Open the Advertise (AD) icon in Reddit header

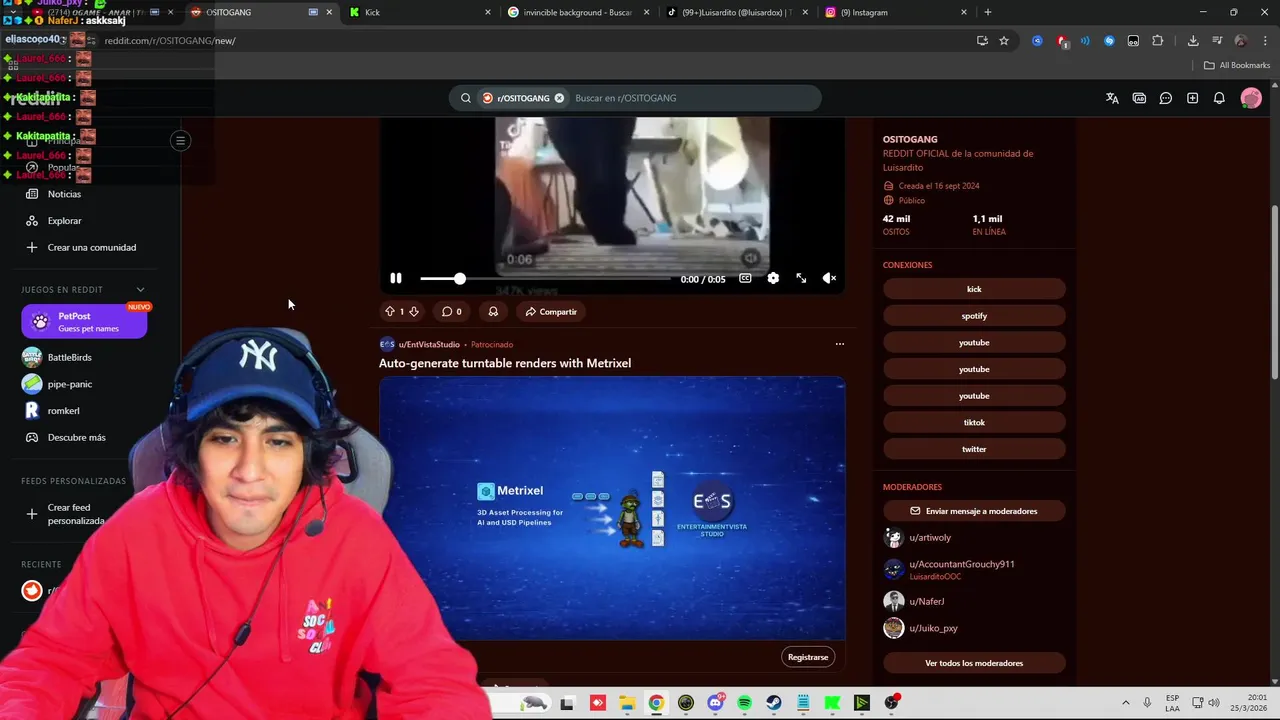[x=1139, y=98]
